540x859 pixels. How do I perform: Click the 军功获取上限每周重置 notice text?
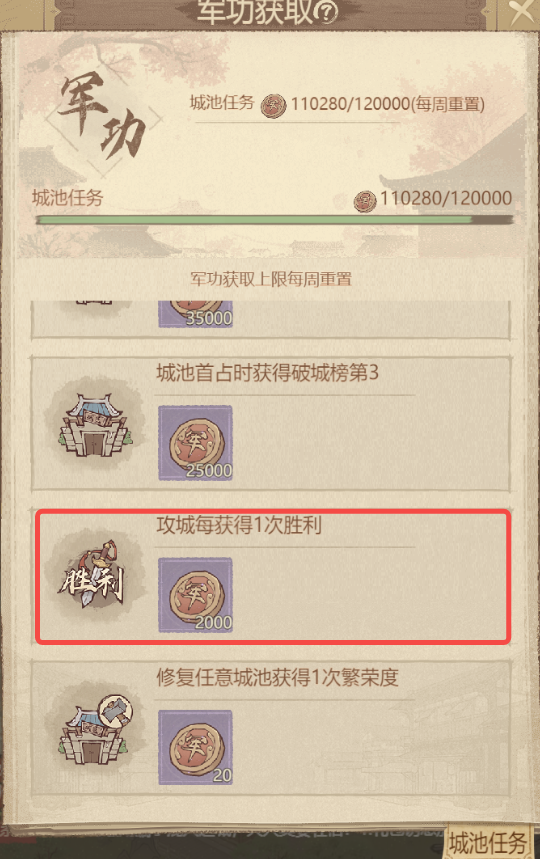(271, 279)
